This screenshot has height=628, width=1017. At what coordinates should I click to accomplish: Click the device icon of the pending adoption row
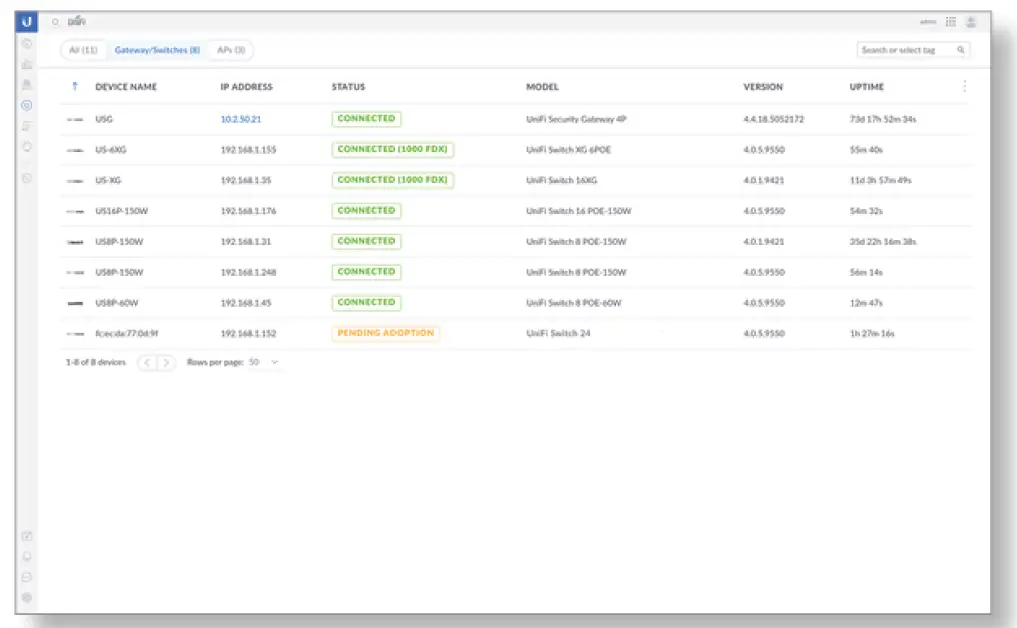[75, 333]
